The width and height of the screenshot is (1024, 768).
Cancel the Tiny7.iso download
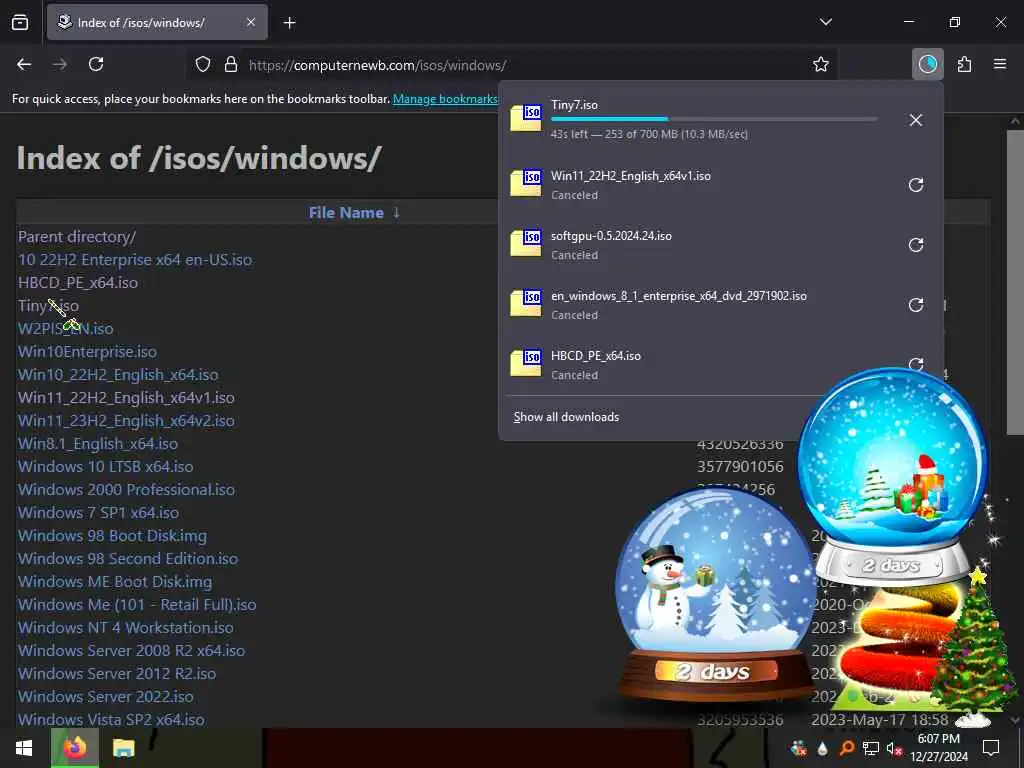click(916, 120)
